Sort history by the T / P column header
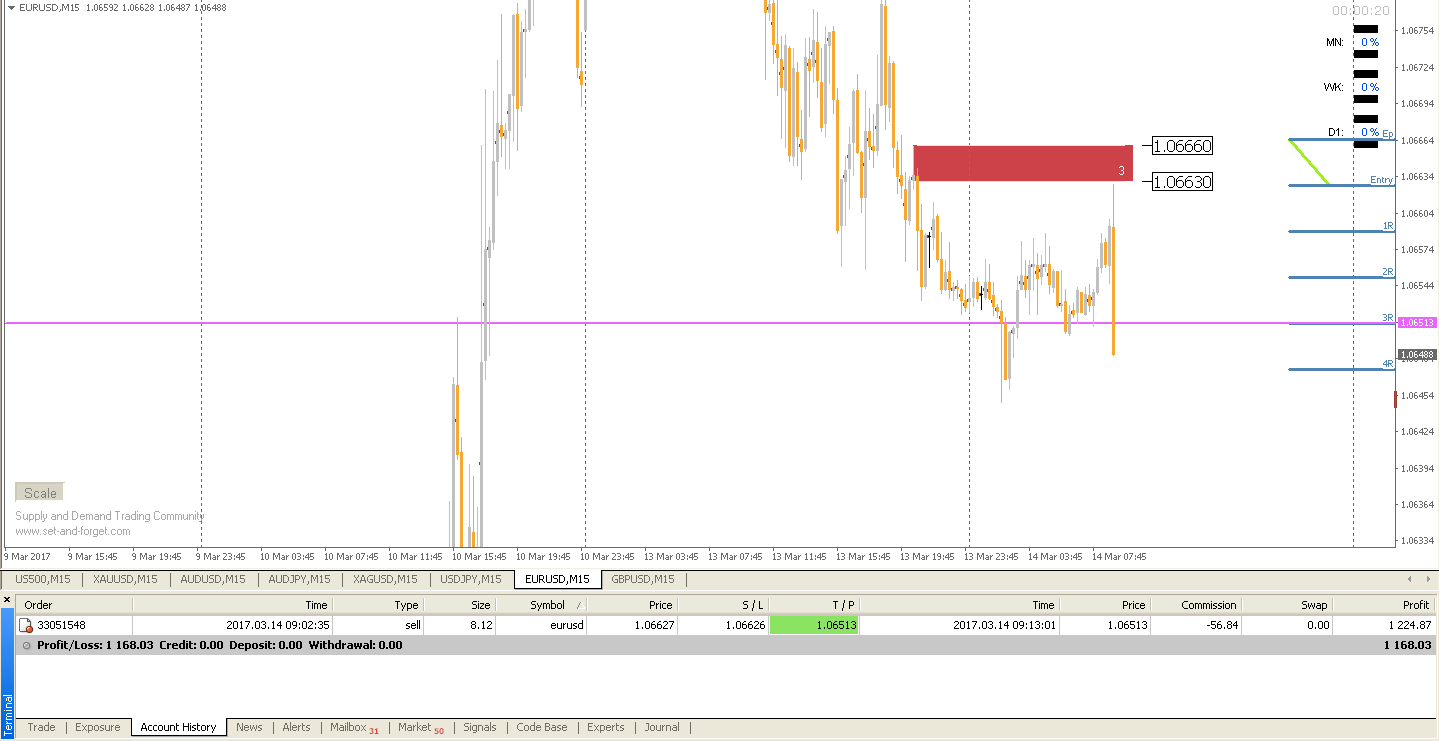The height and width of the screenshot is (741, 1439). pos(814,605)
